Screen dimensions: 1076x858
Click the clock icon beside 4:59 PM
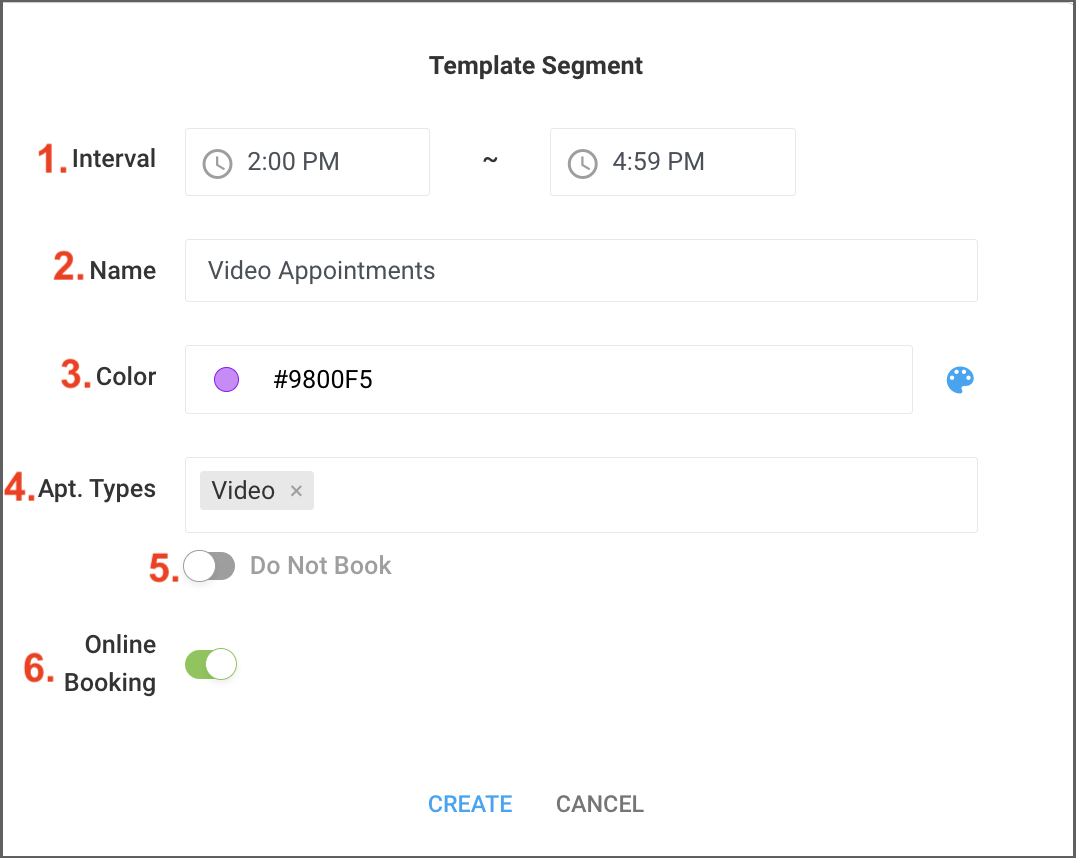coord(583,164)
